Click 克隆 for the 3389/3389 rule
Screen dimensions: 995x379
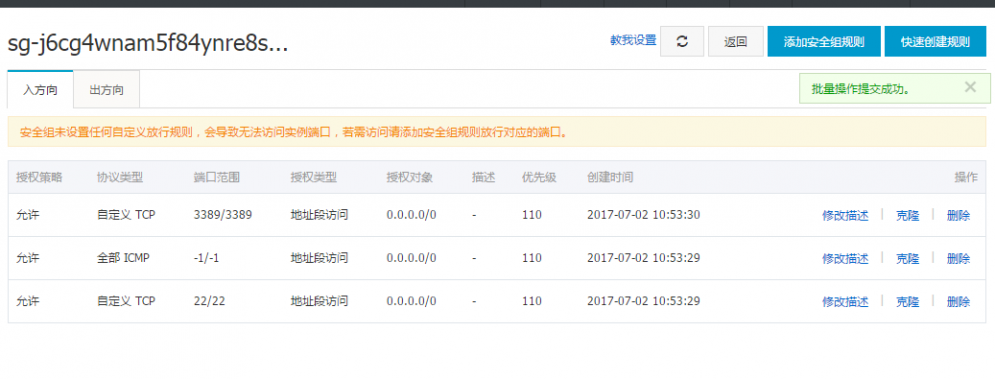(x=907, y=215)
